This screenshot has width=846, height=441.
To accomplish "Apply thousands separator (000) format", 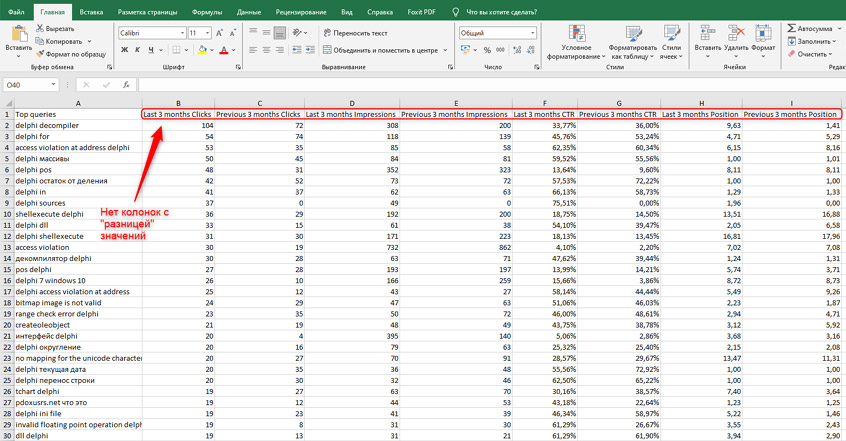I will (500, 50).
